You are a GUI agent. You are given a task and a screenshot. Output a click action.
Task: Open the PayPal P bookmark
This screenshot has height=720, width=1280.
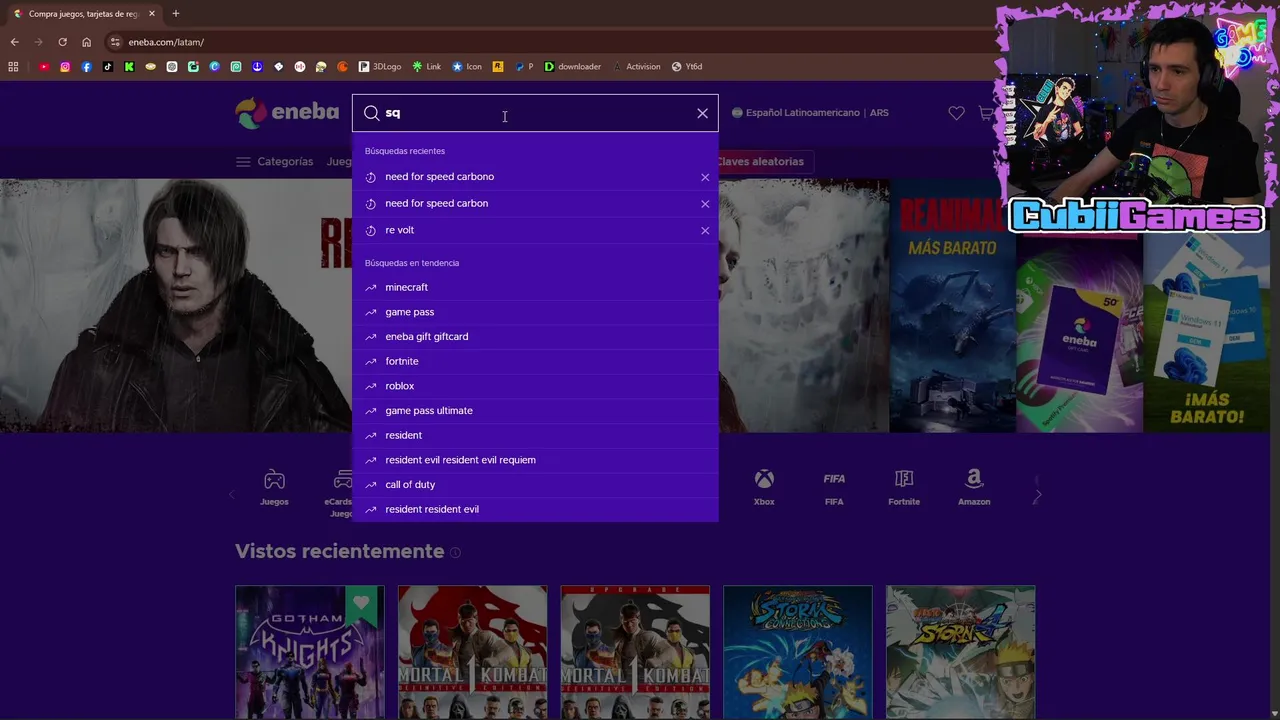[525, 67]
